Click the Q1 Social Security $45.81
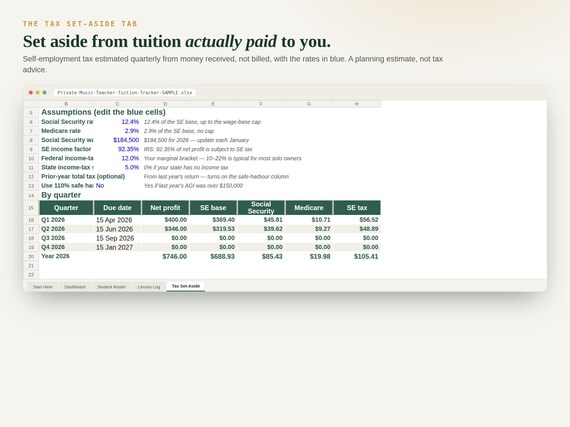Image resolution: width=570 pixels, height=427 pixels. pos(261,220)
